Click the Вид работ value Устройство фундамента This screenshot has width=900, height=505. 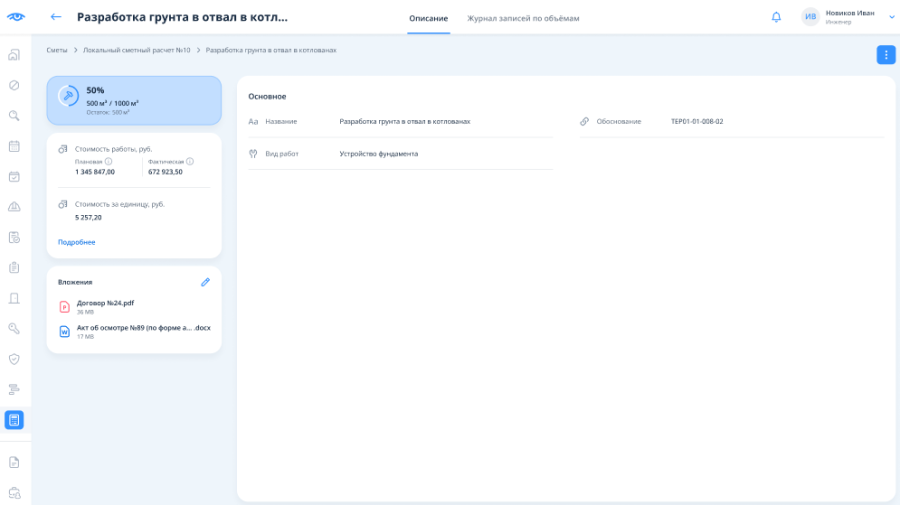378,154
